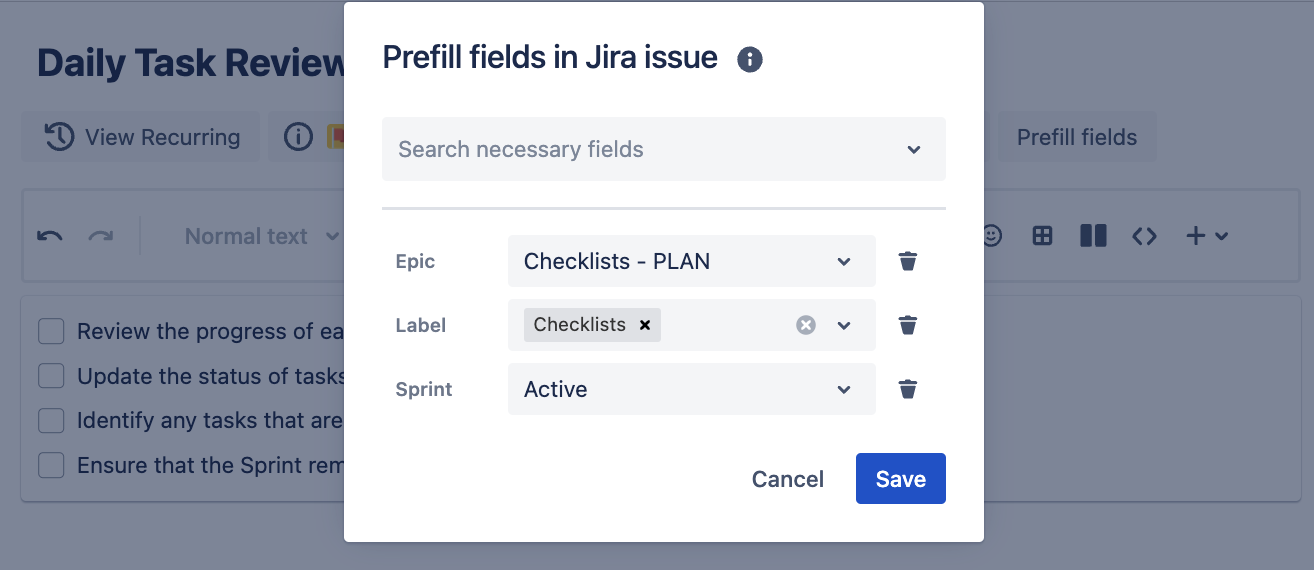This screenshot has width=1314, height=570.
Task: Delete the Epic prefill field
Action: click(x=908, y=261)
